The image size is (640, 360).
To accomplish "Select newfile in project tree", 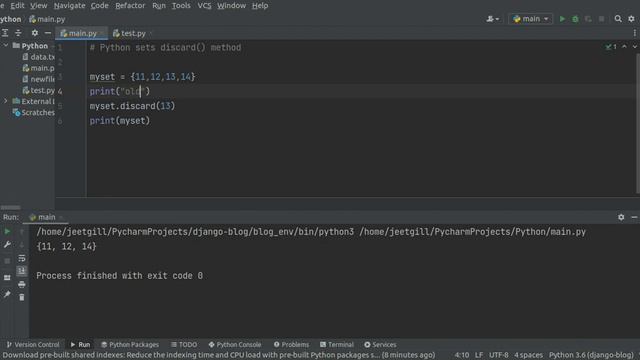I will click(38, 79).
